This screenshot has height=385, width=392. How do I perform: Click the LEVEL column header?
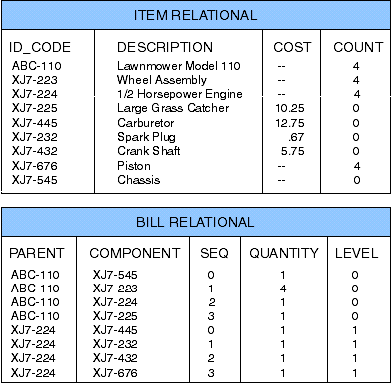coord(357,253)
